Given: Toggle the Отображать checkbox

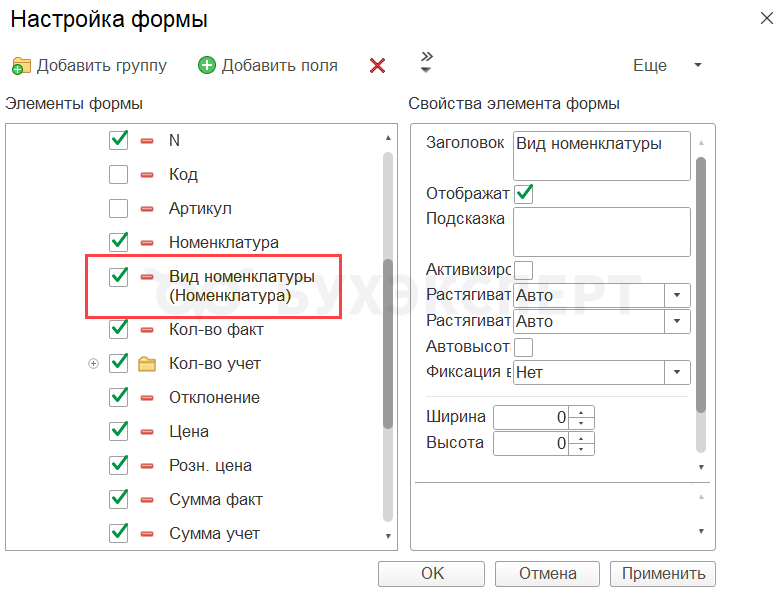Looking at the screenshot, I should (x=523, y=193).
